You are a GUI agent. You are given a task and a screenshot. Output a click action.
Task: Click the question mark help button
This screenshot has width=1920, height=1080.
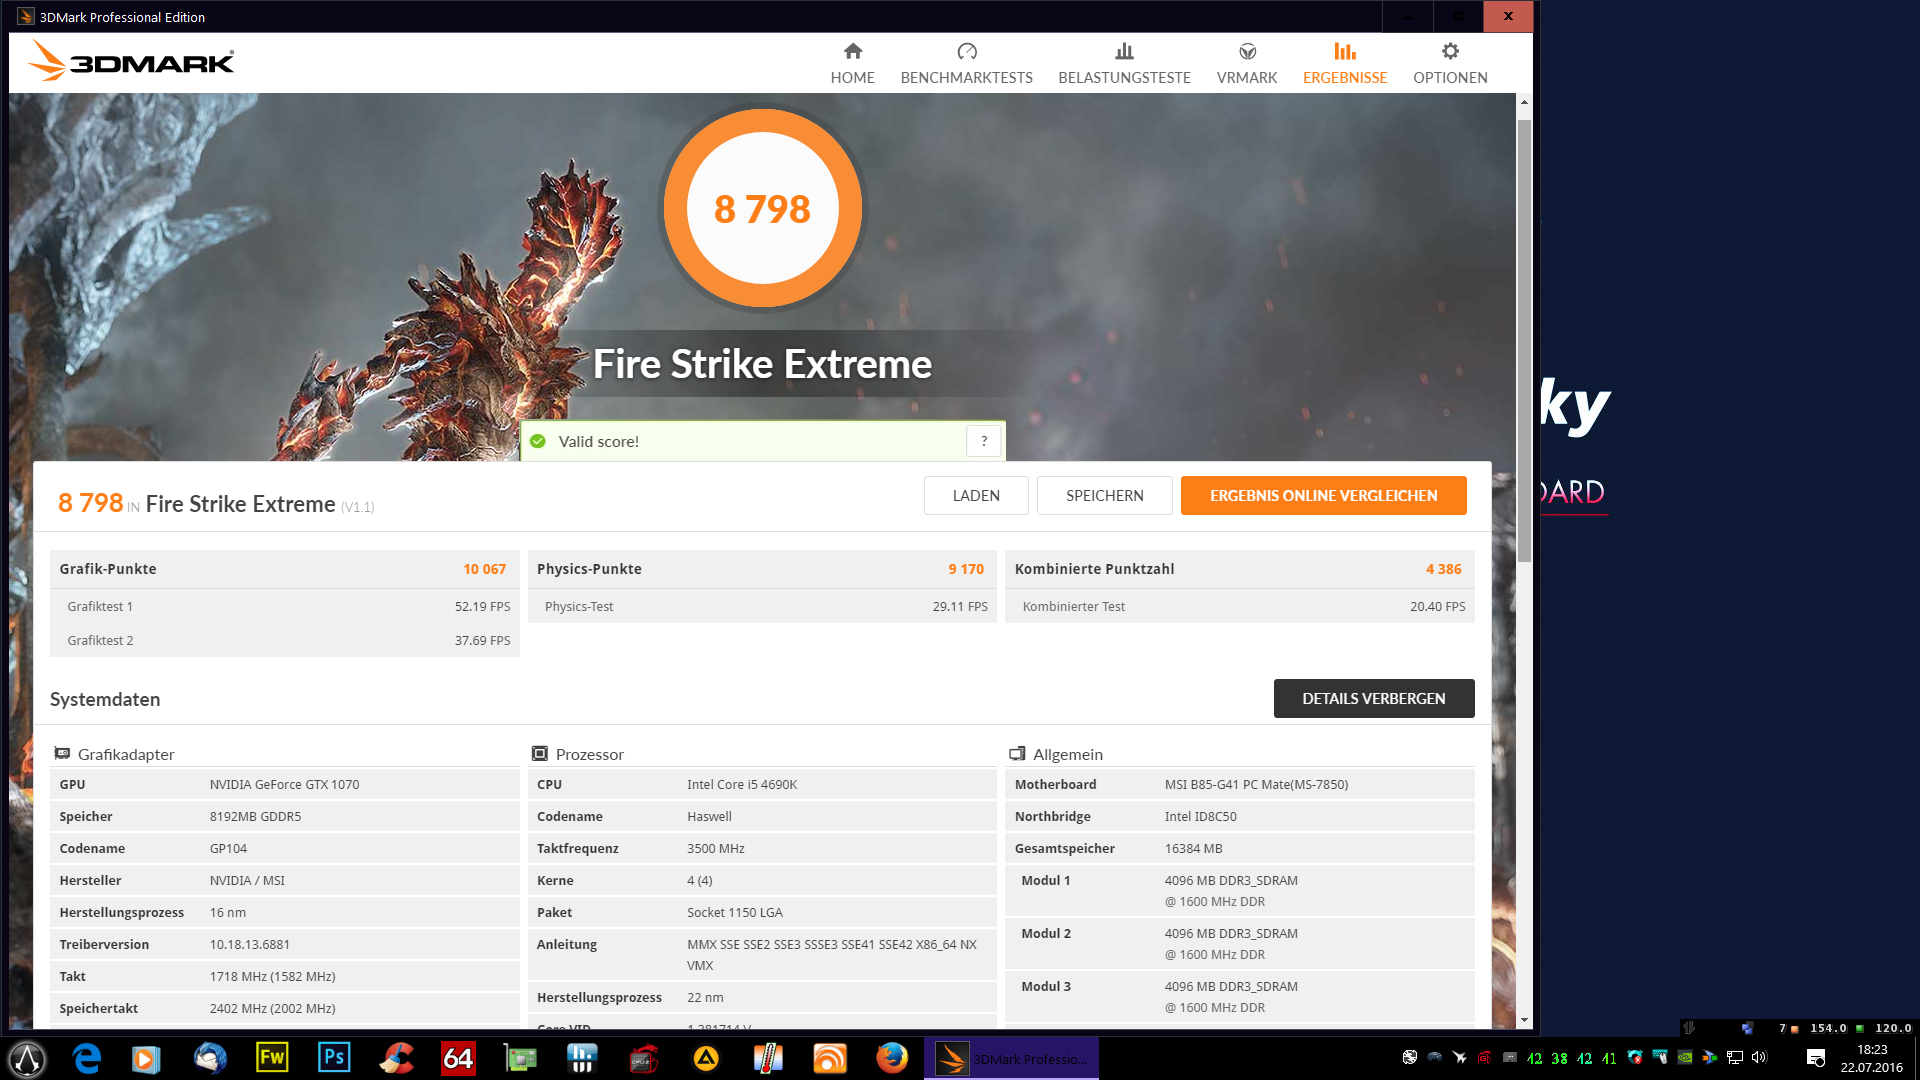[x=984, y=441]
